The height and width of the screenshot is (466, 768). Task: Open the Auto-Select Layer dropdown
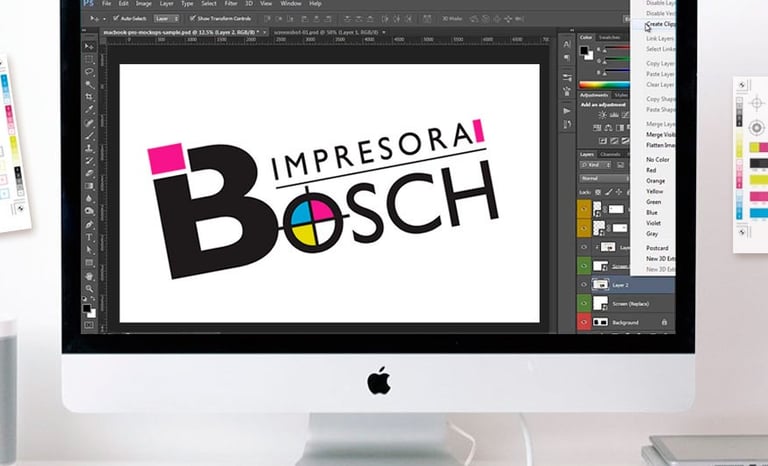tap(168, 19)
